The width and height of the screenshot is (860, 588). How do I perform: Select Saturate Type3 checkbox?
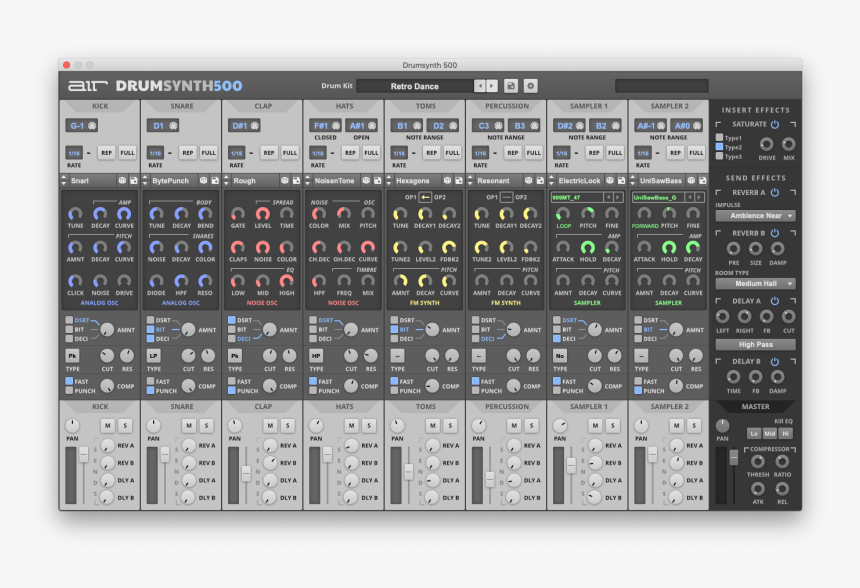tap(719, 156)
